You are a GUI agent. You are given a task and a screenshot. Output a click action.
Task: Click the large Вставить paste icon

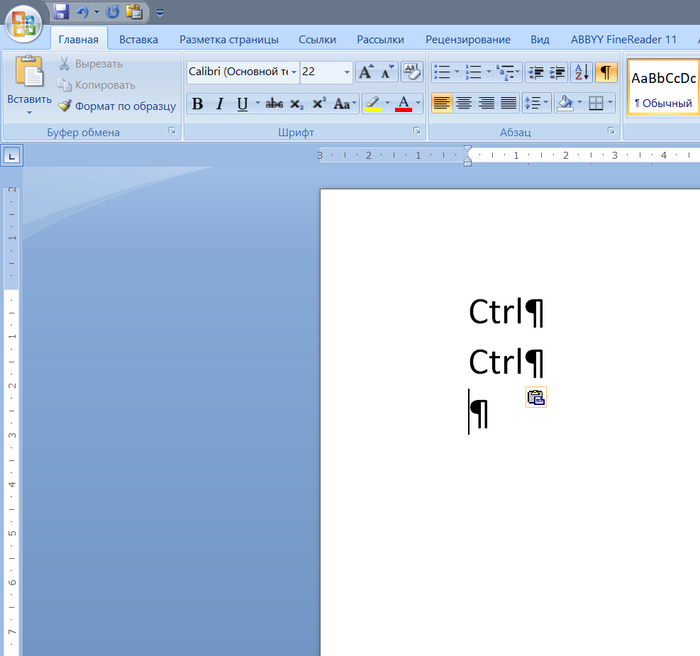29,71
